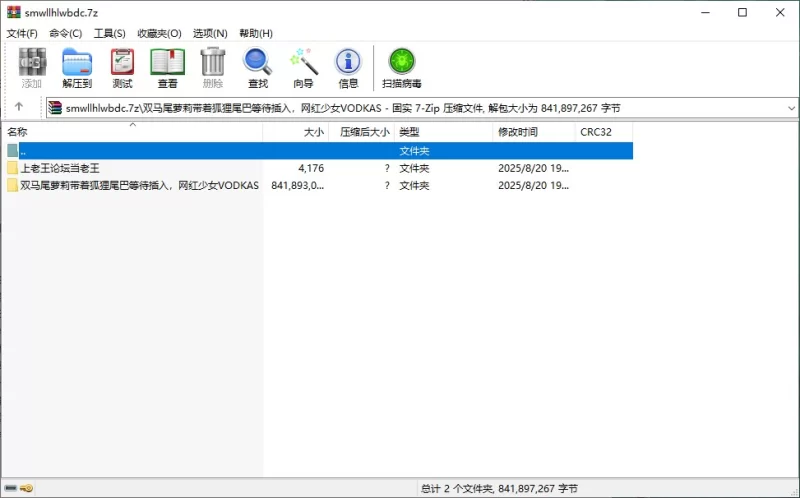Sort by the 类型 column header
Screen dimensions: 800x498
click(443, 132)
